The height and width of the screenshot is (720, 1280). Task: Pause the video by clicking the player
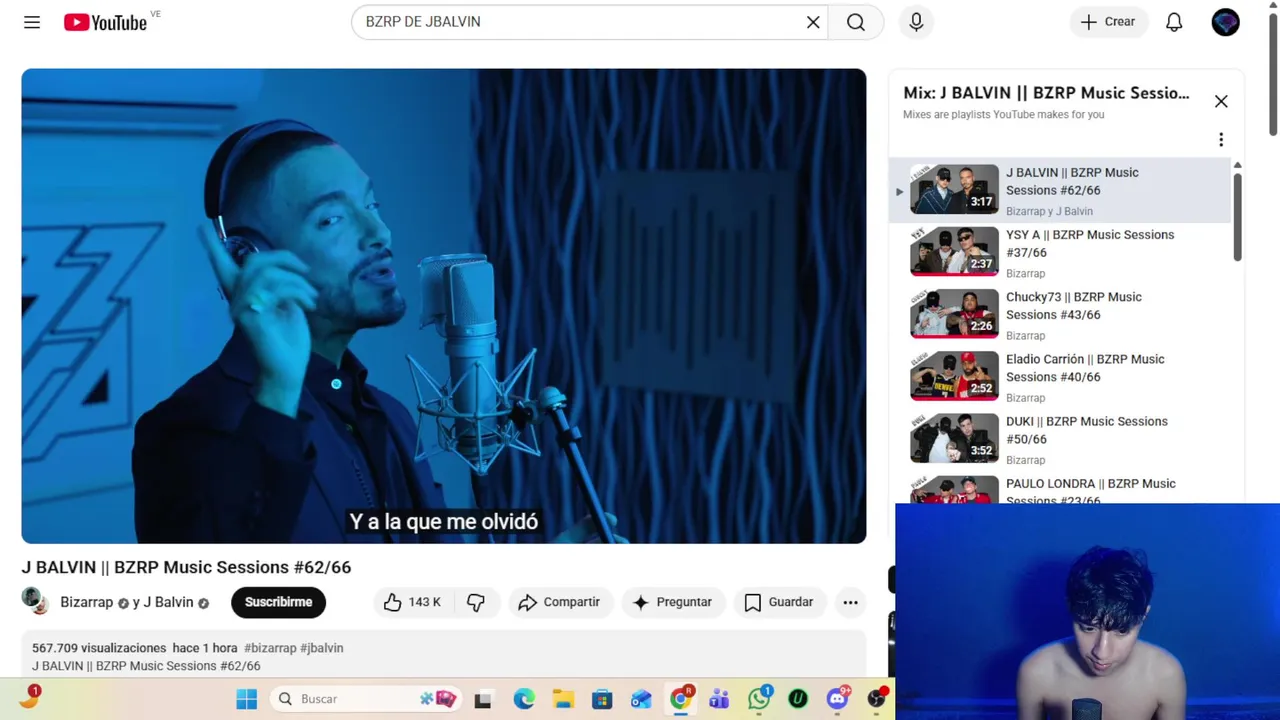pos(444,306)
